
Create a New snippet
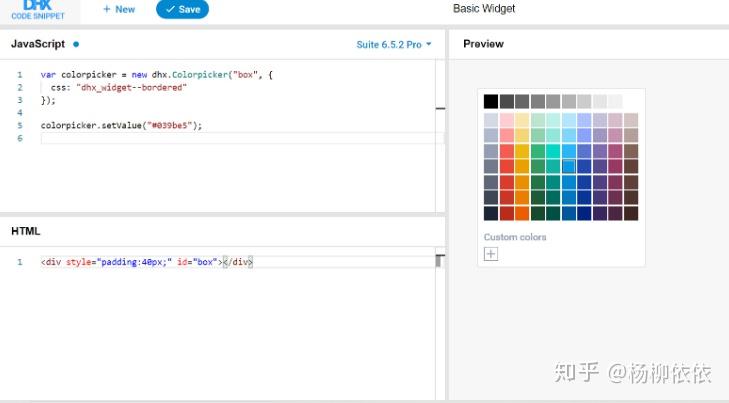[x=119, y=9]
